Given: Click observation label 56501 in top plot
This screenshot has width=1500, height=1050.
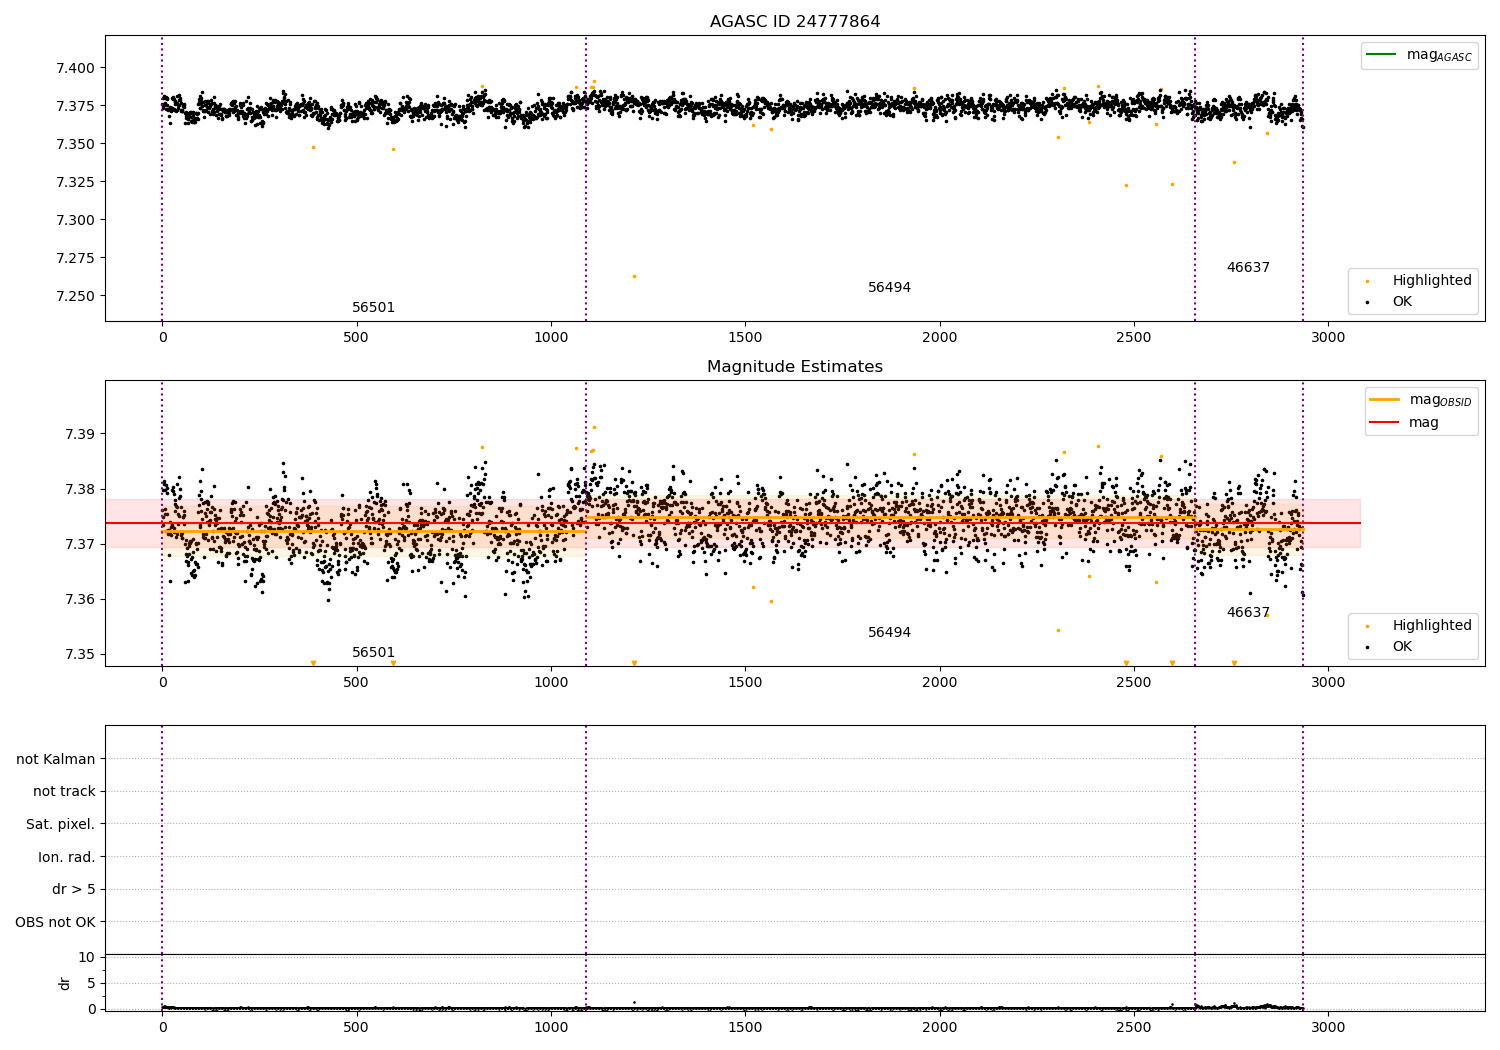Looking at the screenshot, I should click(x=373, y=308).
